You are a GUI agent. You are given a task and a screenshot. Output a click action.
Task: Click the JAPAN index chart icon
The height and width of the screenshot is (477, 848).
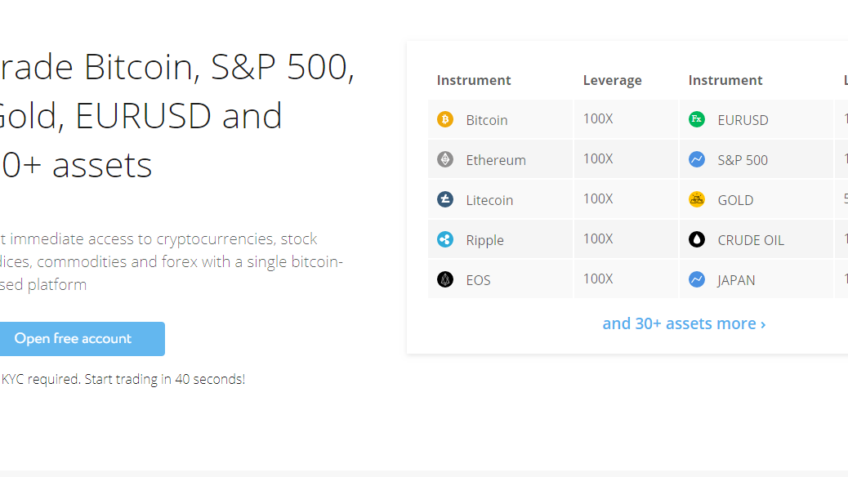697,280
